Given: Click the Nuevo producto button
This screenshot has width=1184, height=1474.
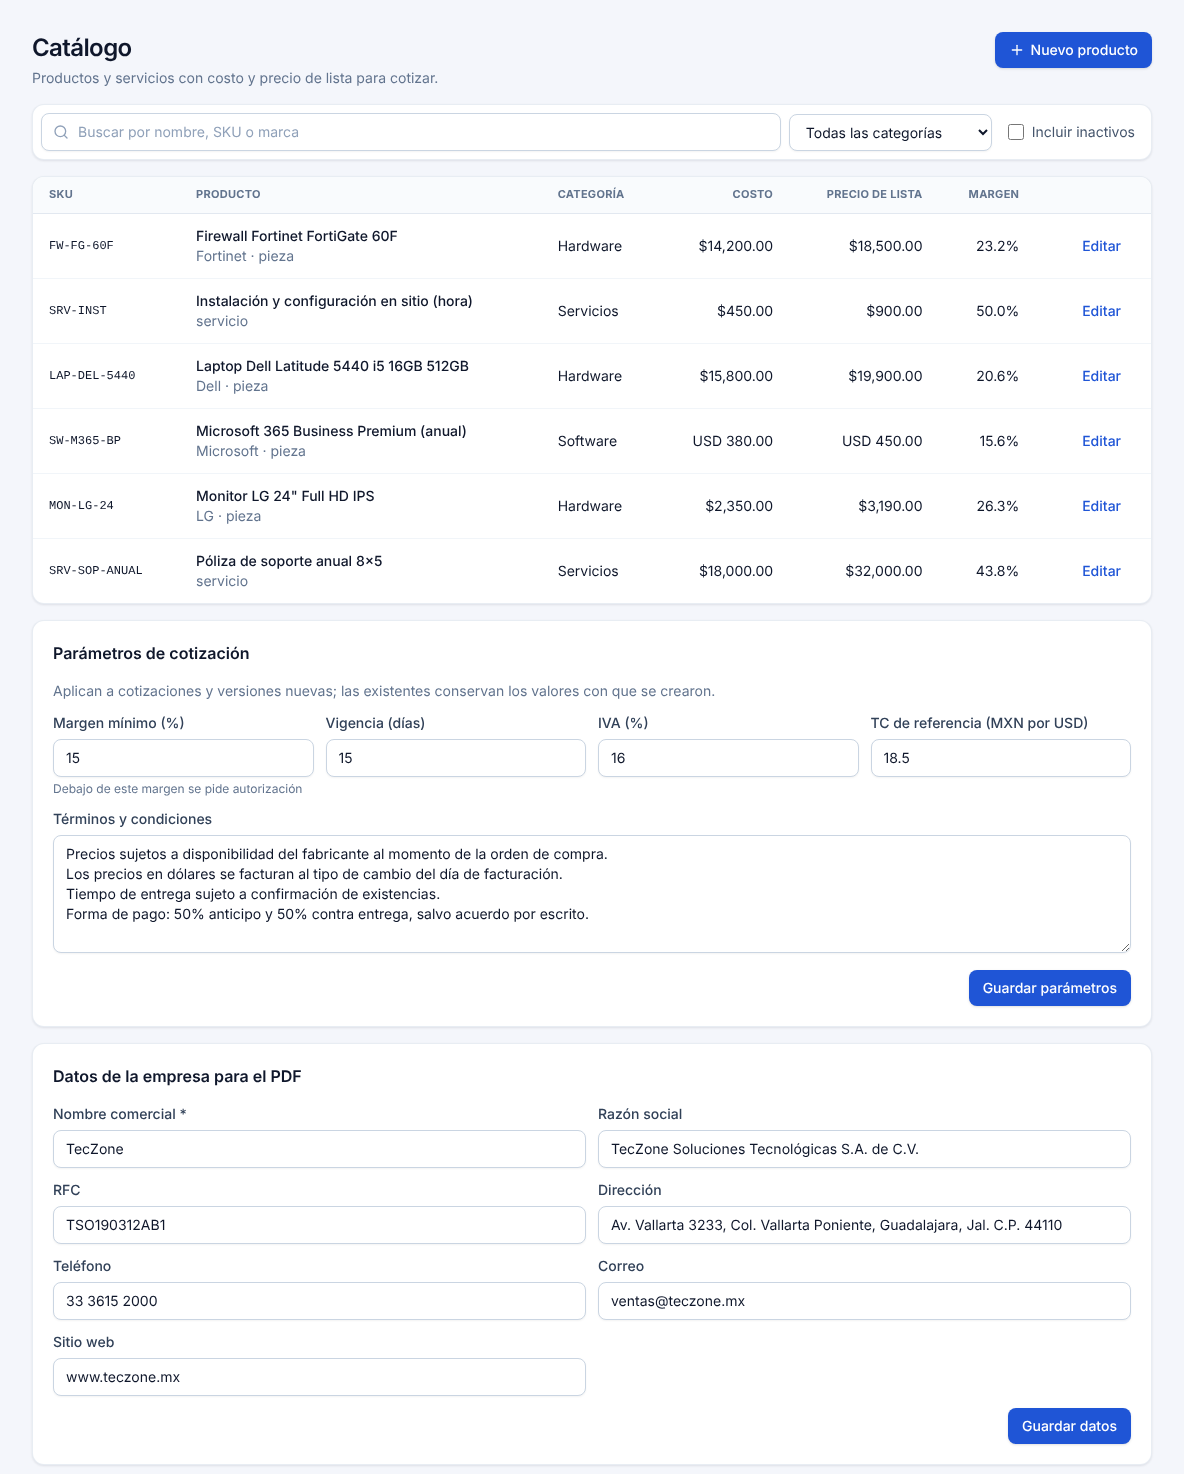Looking at the screenshot, I should pos(1073,50).
